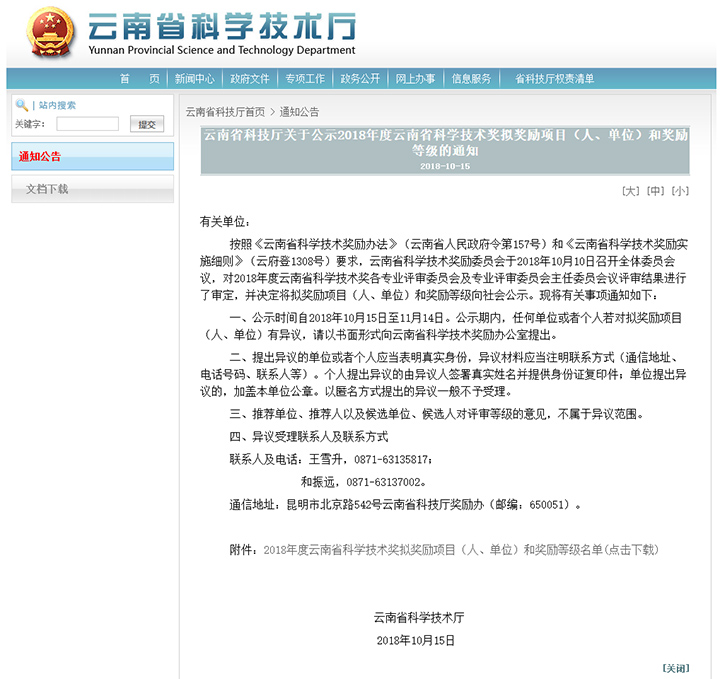Set font size to 中
Viewport: 720px width, 679px height.
pyautogui.click(x=655, y=191)
